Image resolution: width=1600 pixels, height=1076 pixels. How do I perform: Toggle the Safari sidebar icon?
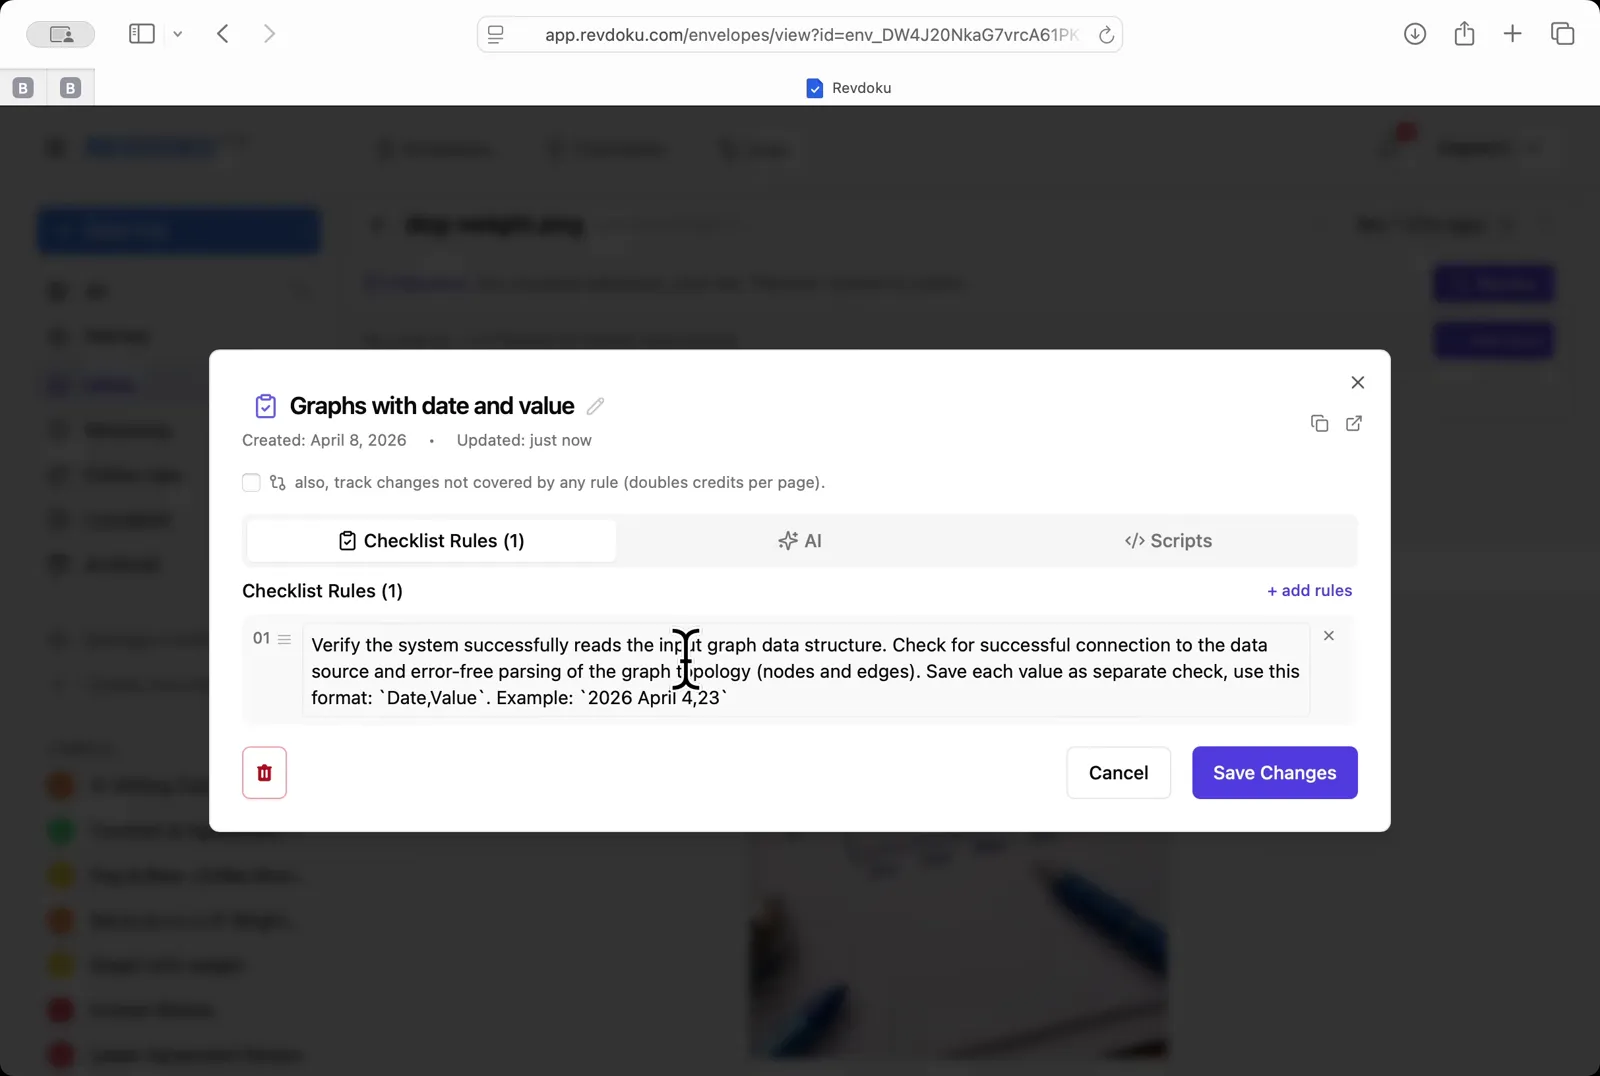(x=141, y=33)
